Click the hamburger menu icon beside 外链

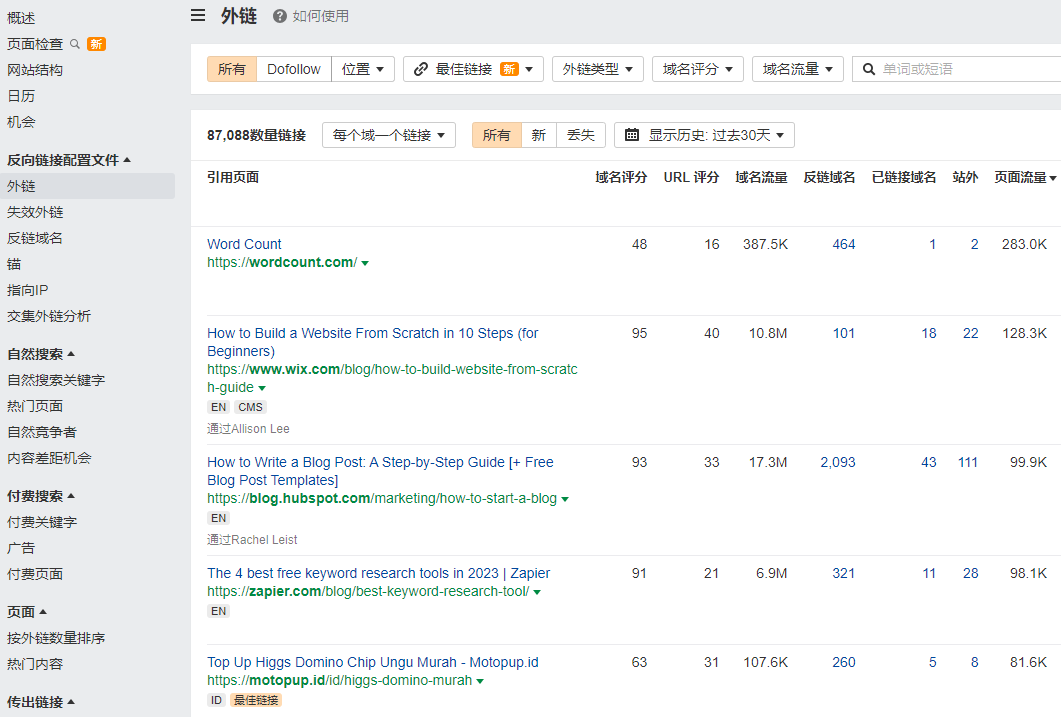(x=198, y=16)
